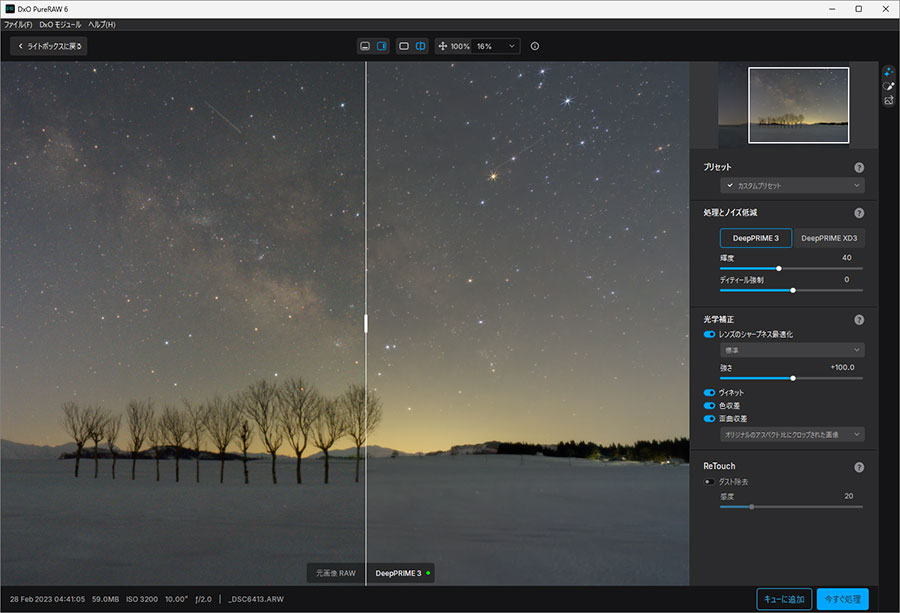
Task: Click the pan/move tool icon
Action: tap(444, 45)
